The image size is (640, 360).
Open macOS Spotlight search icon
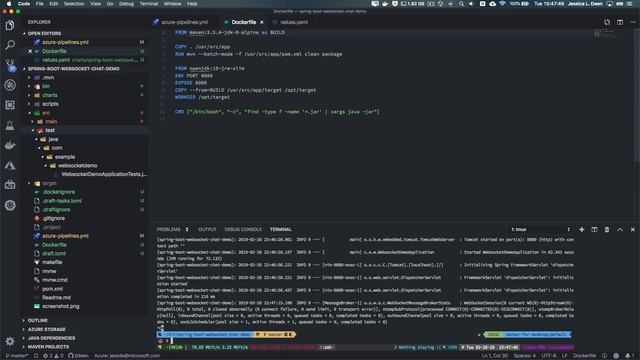coord(461,4)
